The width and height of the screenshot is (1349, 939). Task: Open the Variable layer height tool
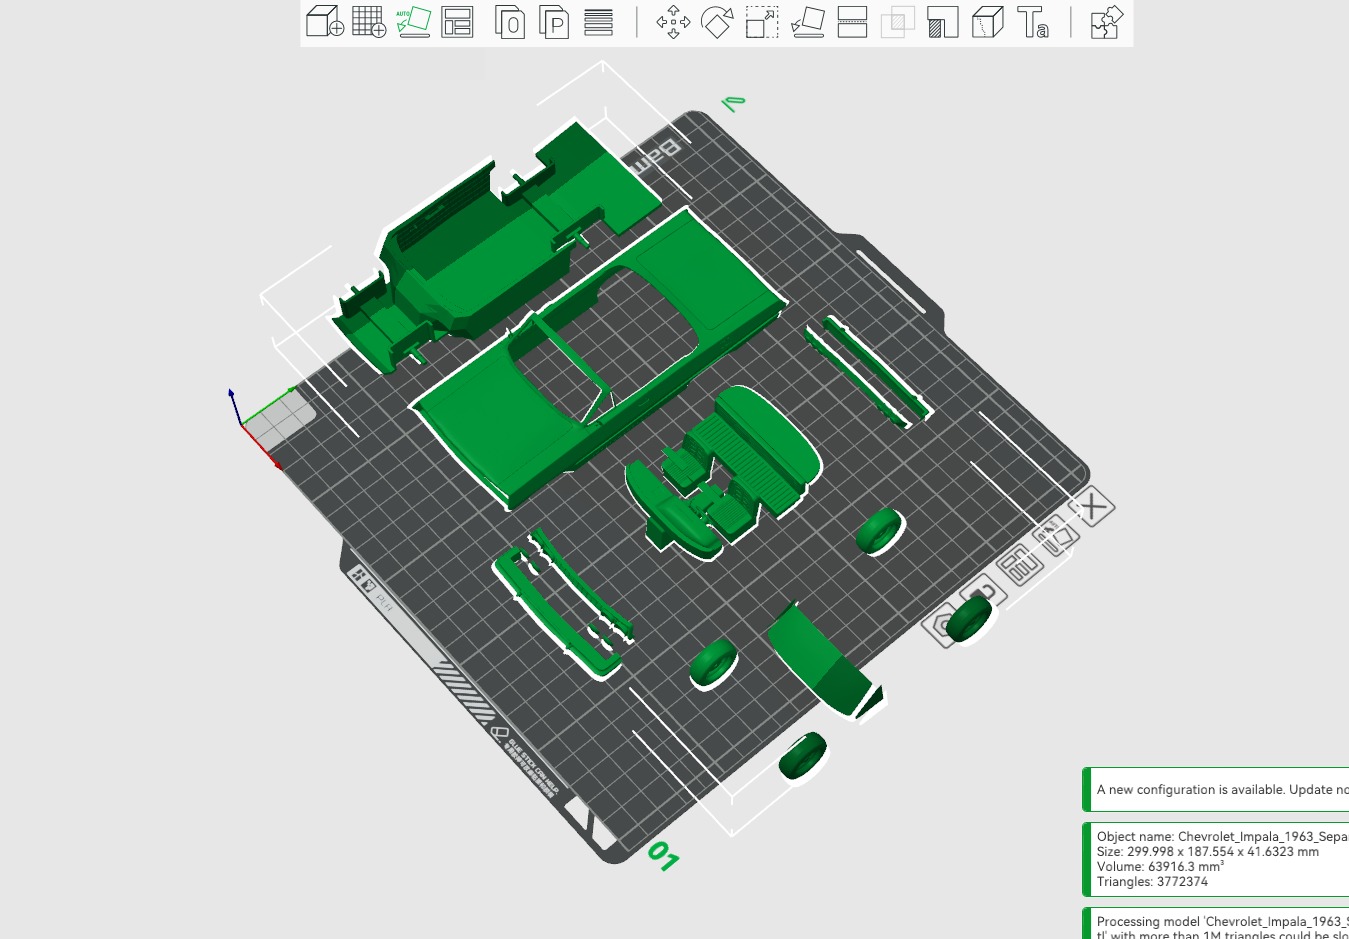pyautogui.click(x=598, y=22)
